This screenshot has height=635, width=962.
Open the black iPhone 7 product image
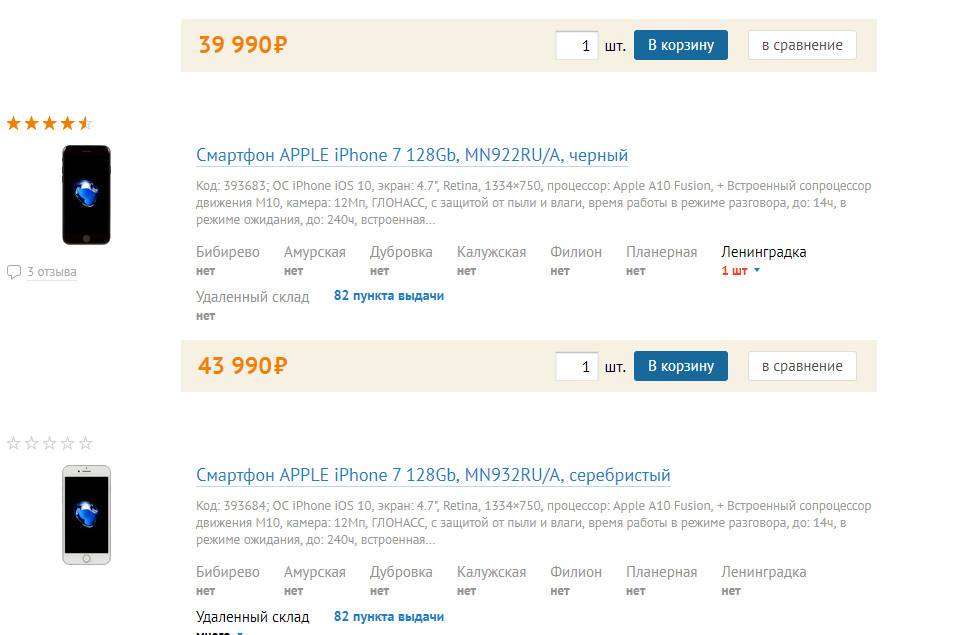[86, 195]
